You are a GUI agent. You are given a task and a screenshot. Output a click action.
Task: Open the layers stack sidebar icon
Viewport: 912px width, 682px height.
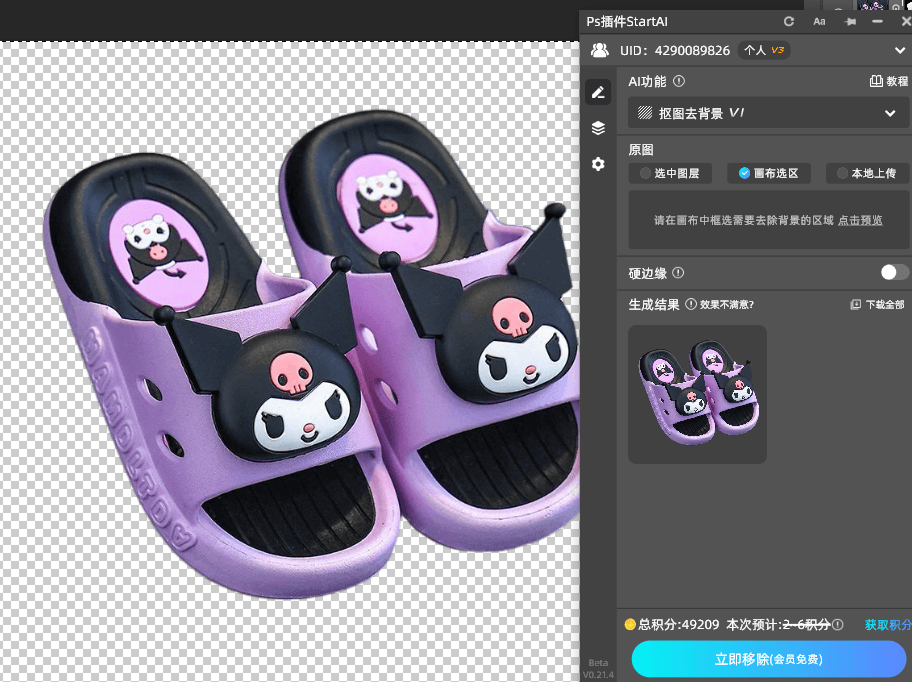click(x=598, y=128)
